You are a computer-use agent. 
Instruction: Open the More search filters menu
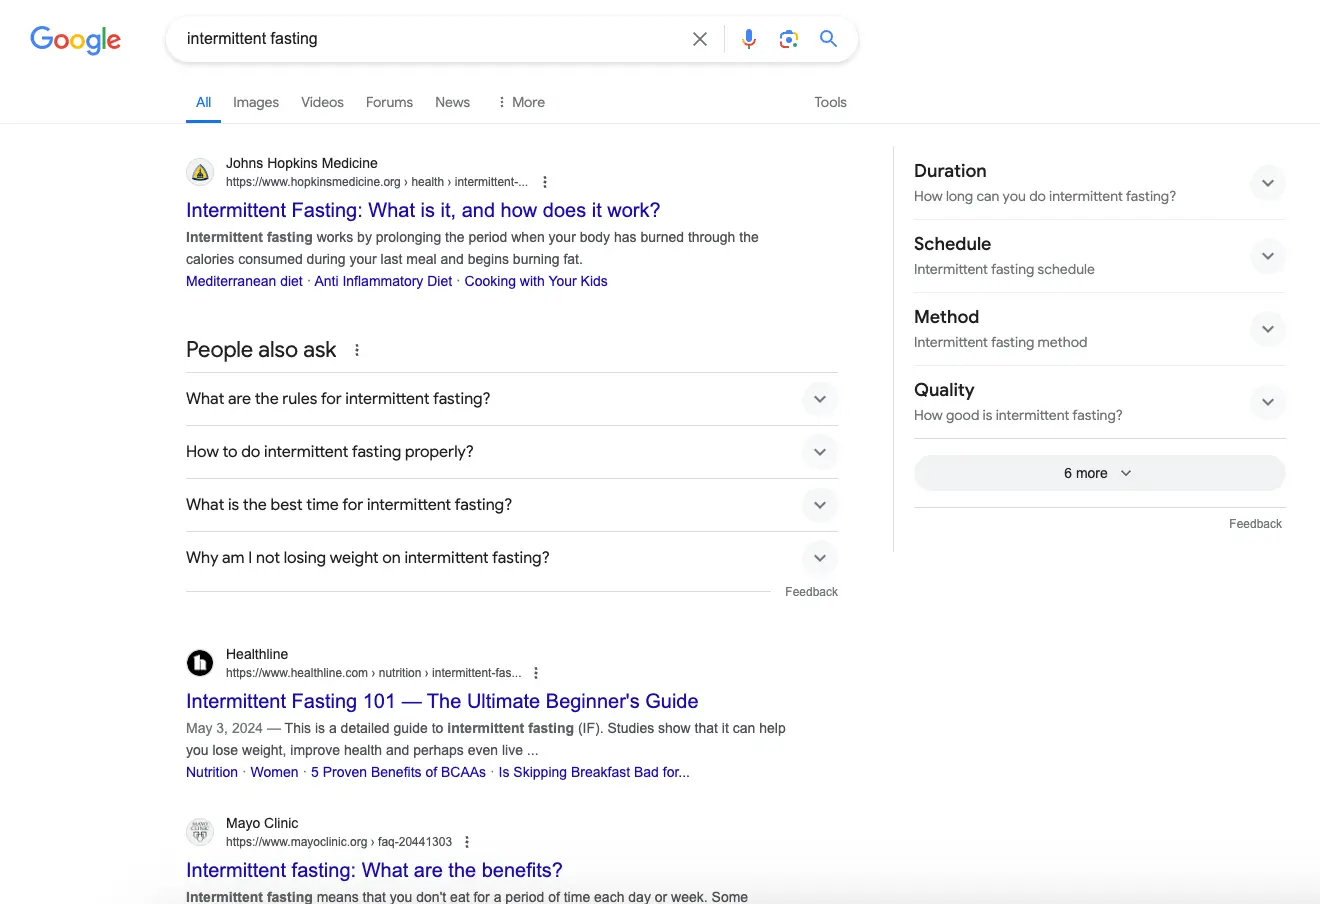tap(521, 102)
